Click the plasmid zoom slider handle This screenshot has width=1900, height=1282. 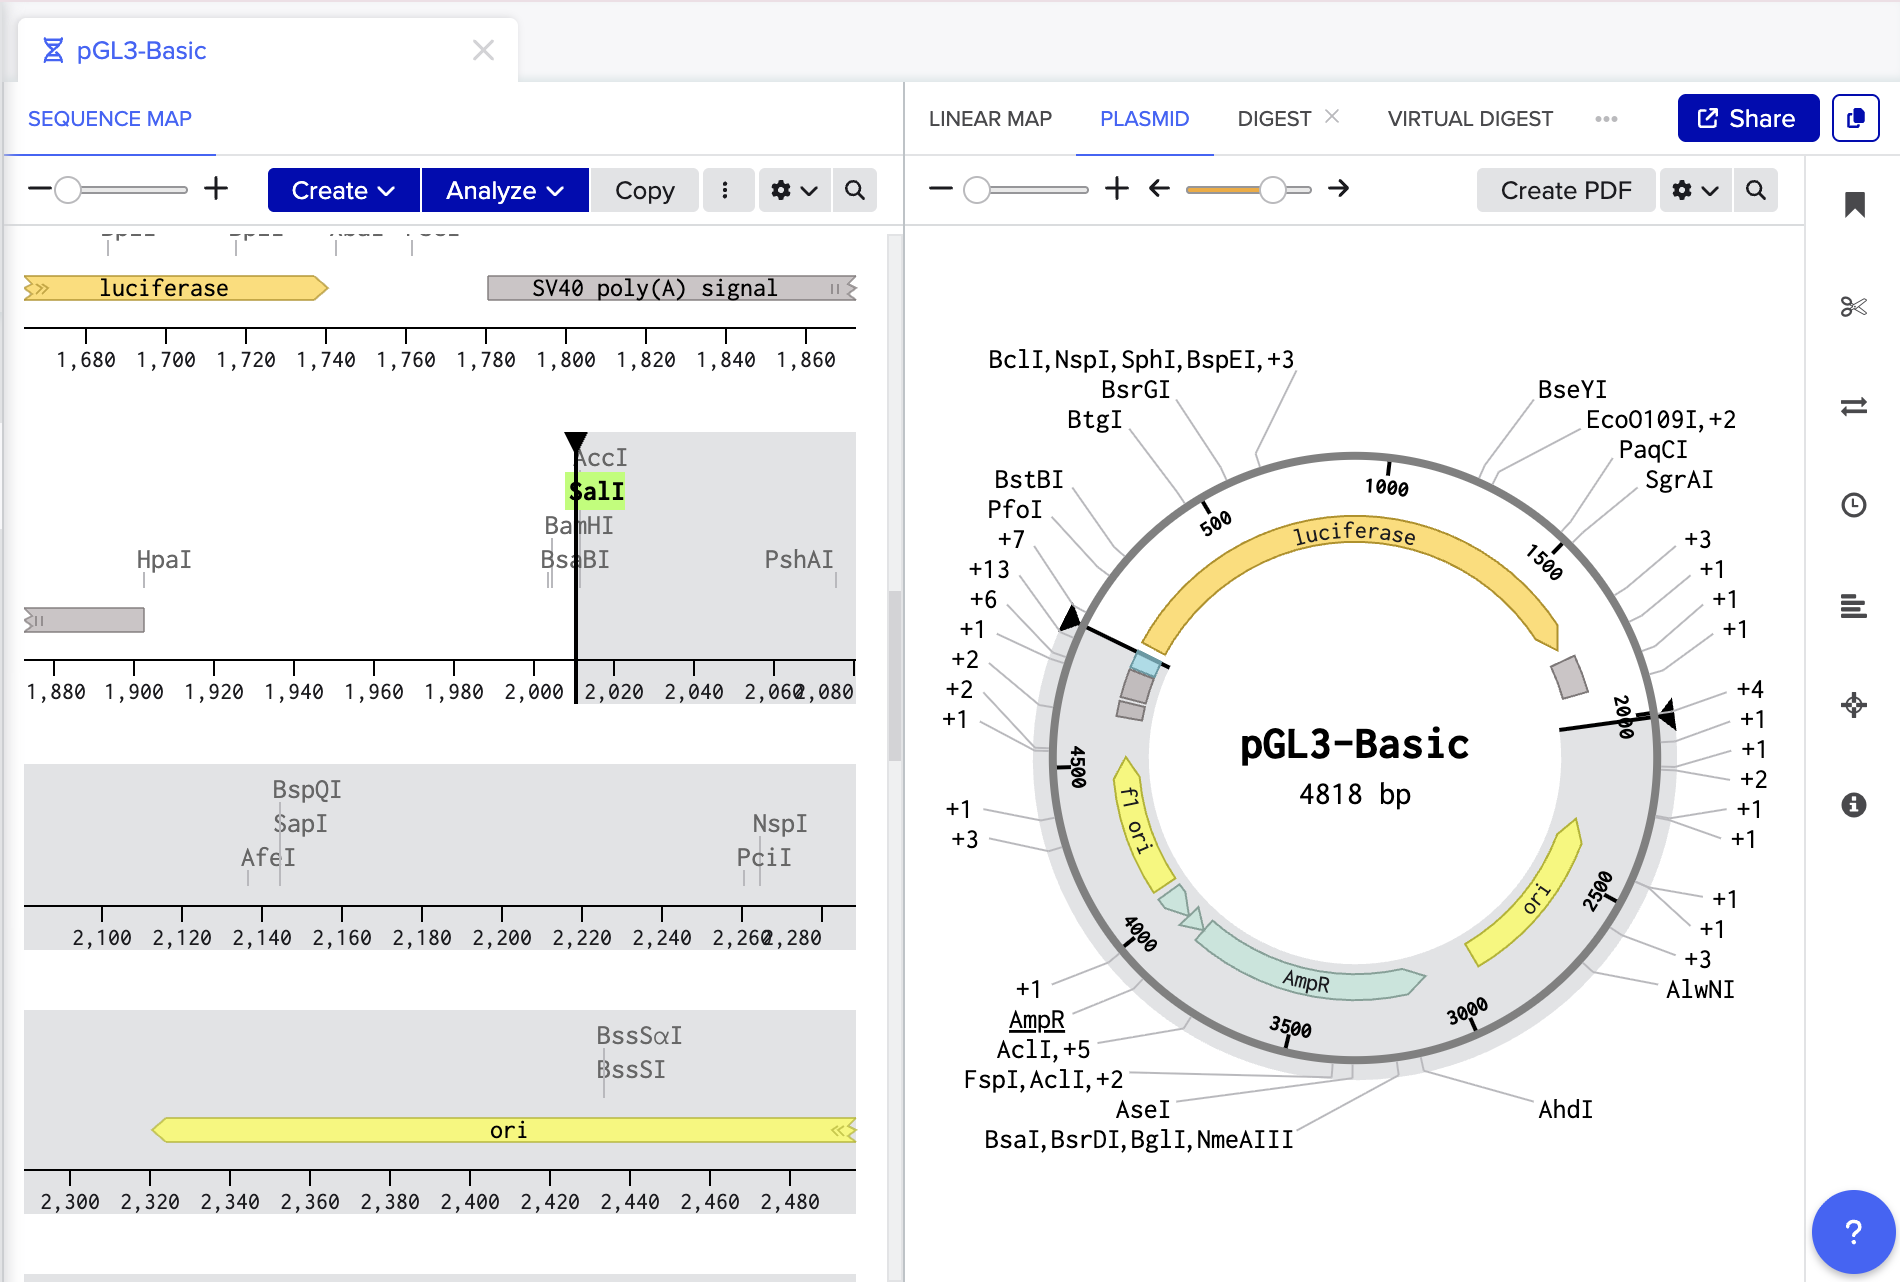(977, 189)
